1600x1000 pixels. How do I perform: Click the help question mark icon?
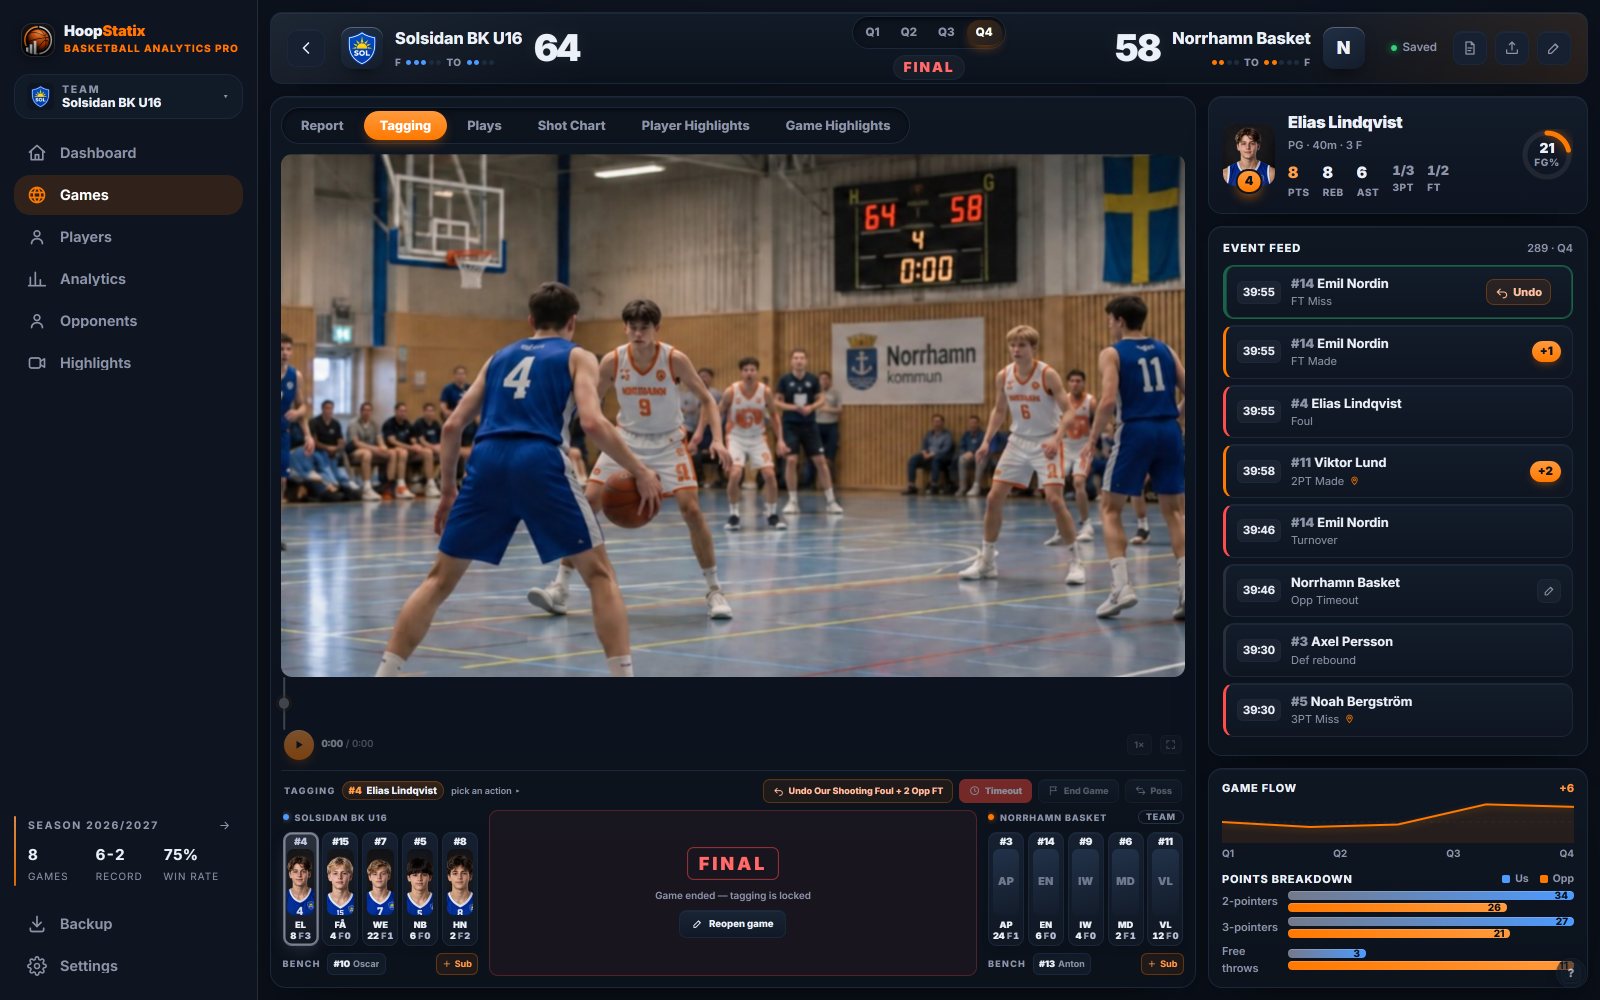tap(1571, 972)
